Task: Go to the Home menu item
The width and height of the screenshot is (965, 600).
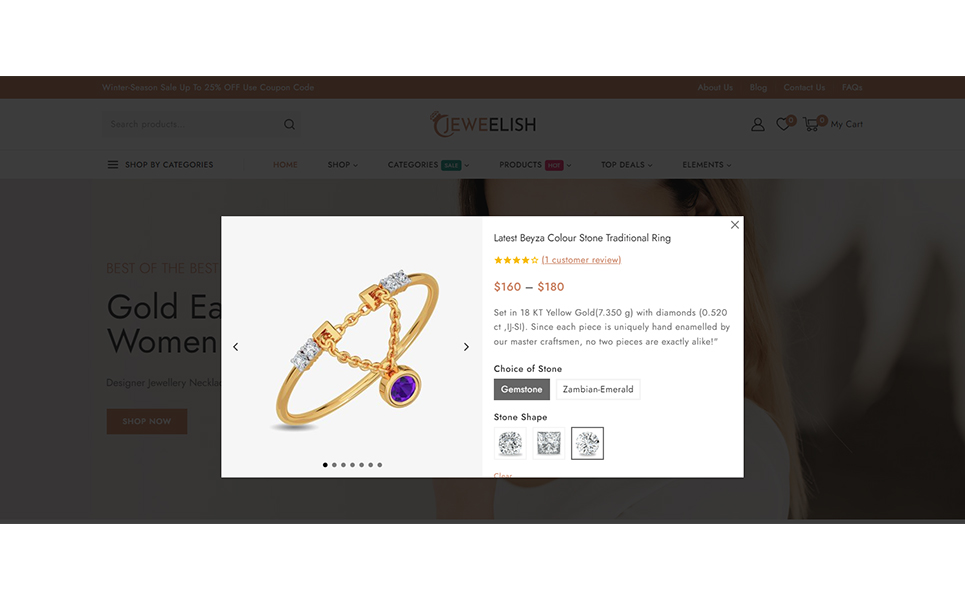Action: (x=285, y=165)
